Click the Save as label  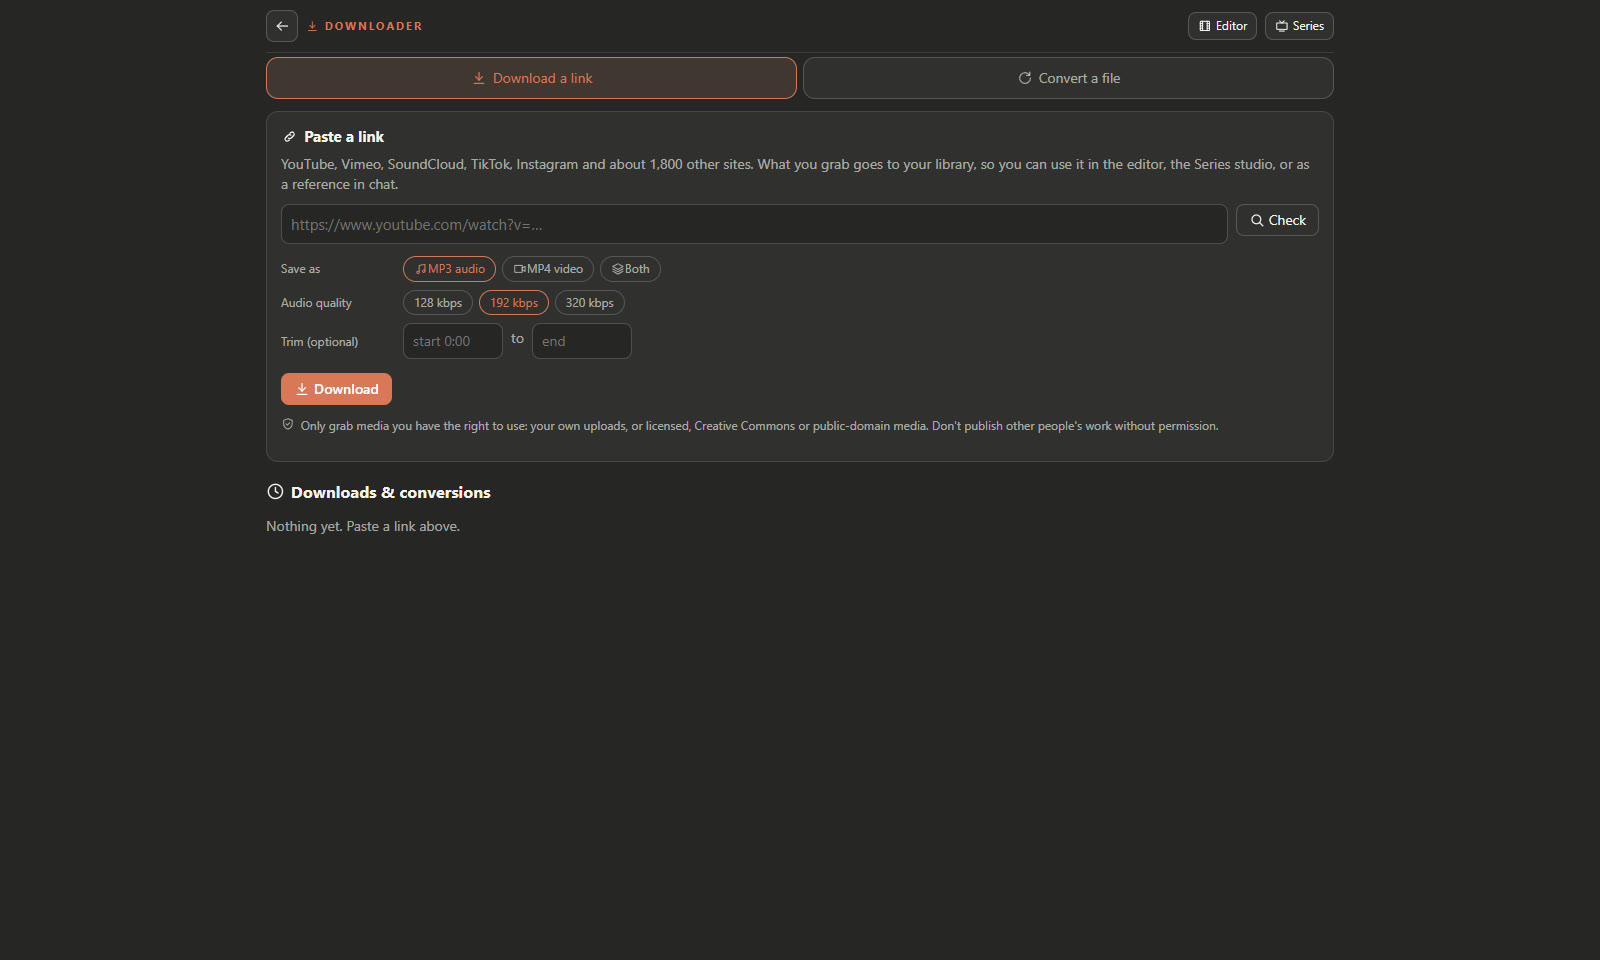301,269
